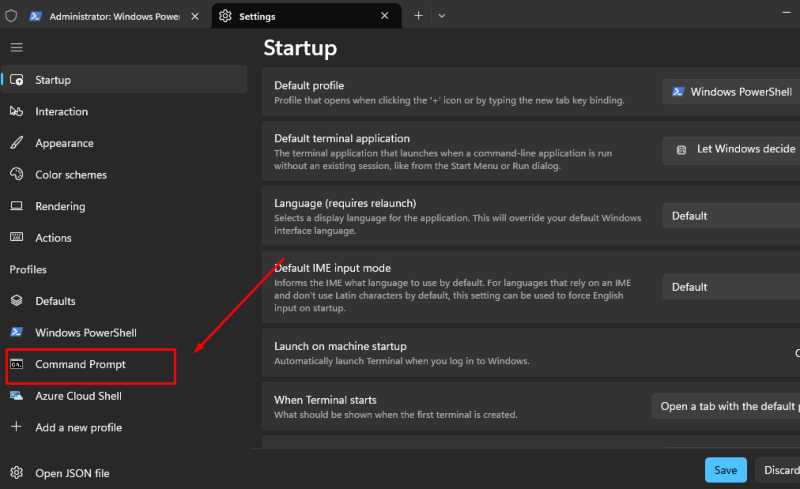Go to the Interaction settings page
This screenshot has height=489, width=800.
124,111
